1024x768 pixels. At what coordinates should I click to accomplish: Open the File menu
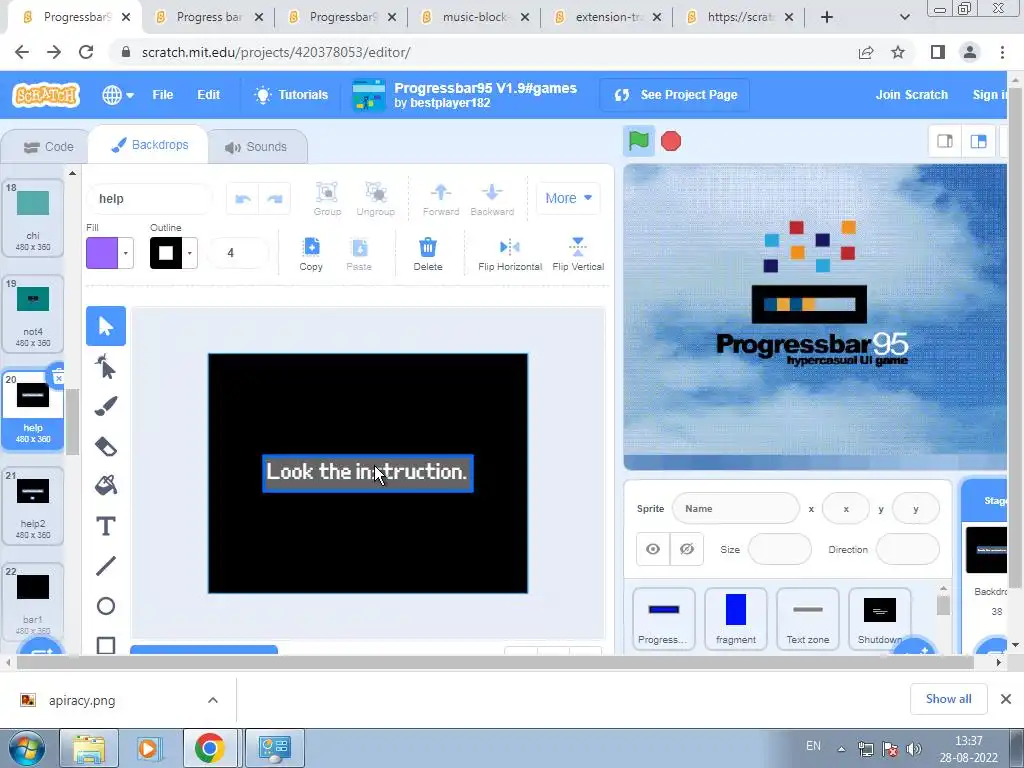163,95
